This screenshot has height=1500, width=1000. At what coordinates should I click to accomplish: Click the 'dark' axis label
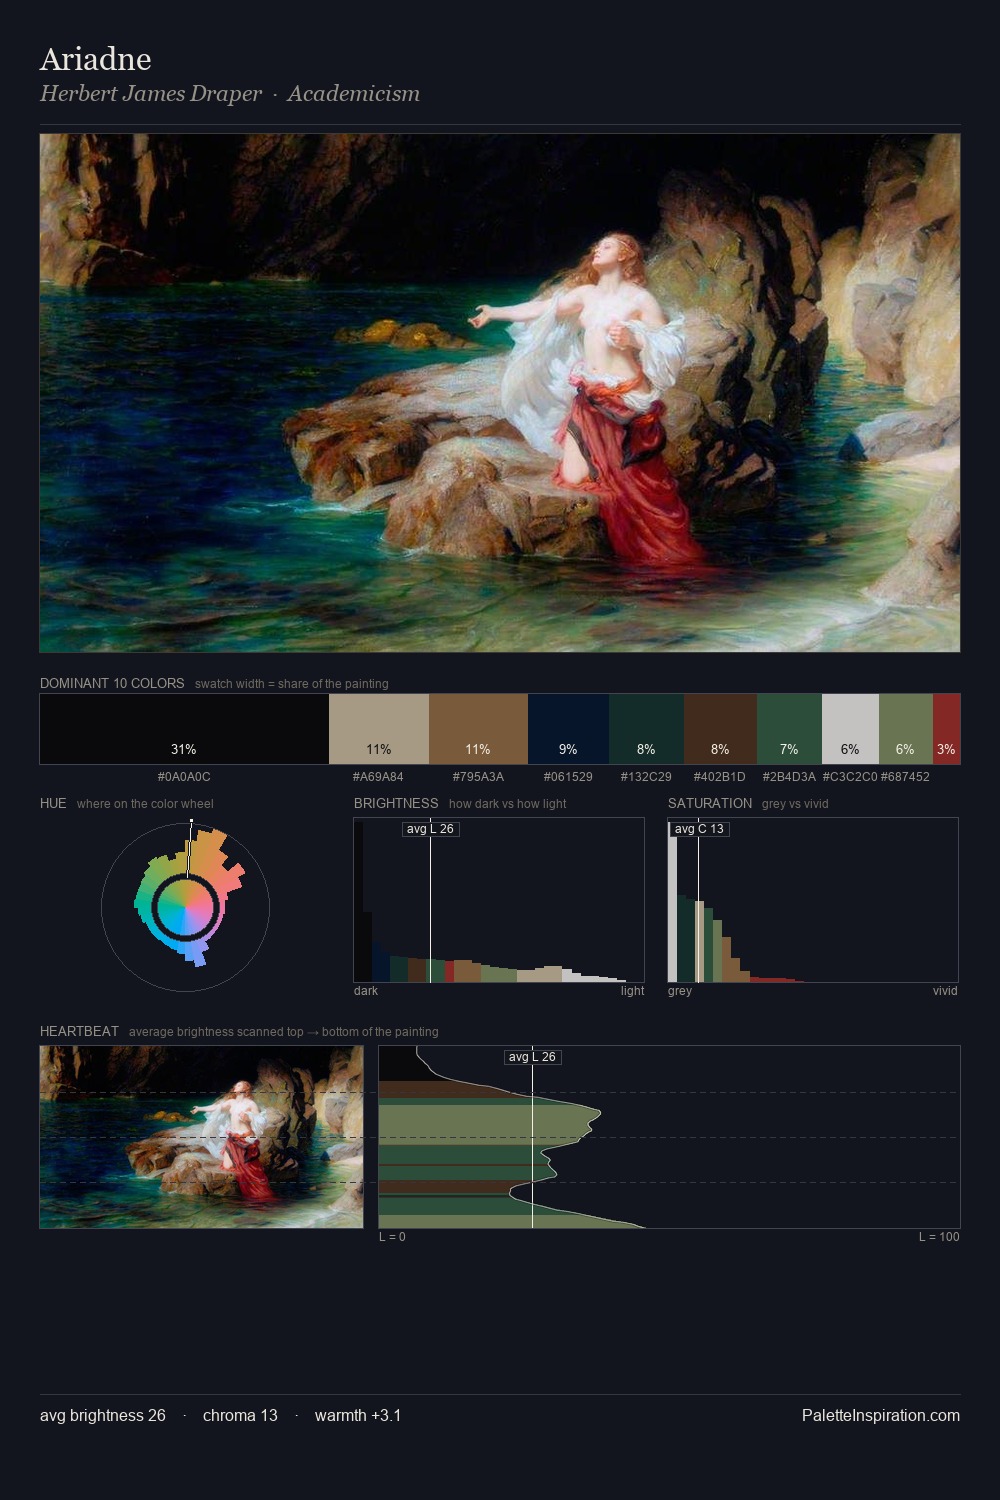(366, 991)
